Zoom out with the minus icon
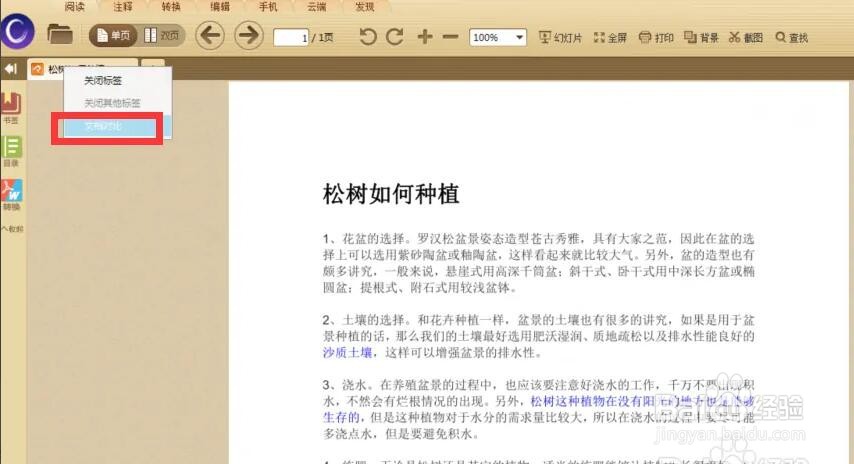The image size is (854, 464). click(x=450, y=37)
